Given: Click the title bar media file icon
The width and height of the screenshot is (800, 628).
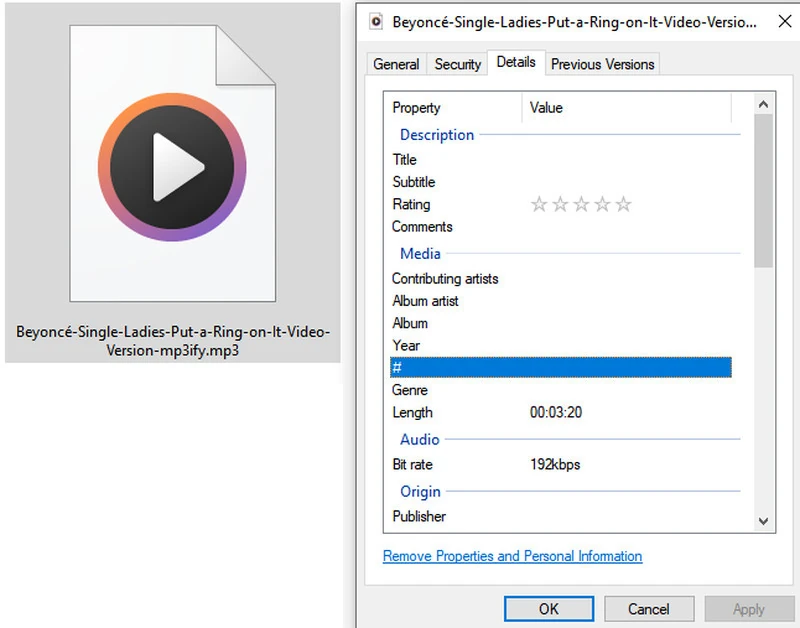Looking at the screenshot, I should [376, 21].
